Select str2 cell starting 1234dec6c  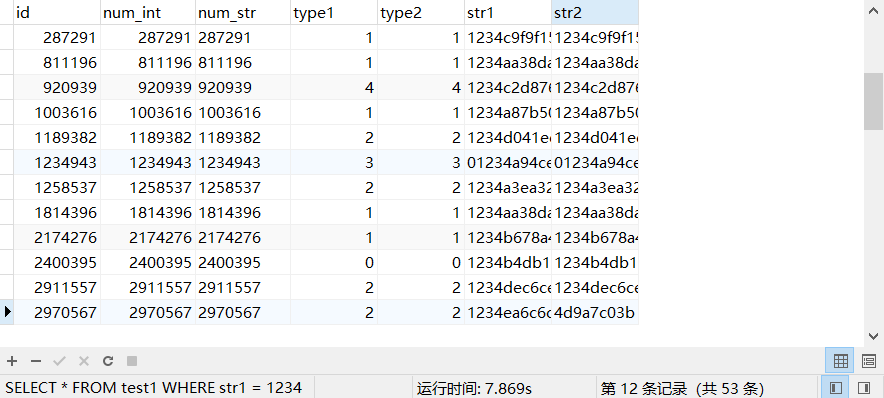pyautogui.click(x=595, y=288)
